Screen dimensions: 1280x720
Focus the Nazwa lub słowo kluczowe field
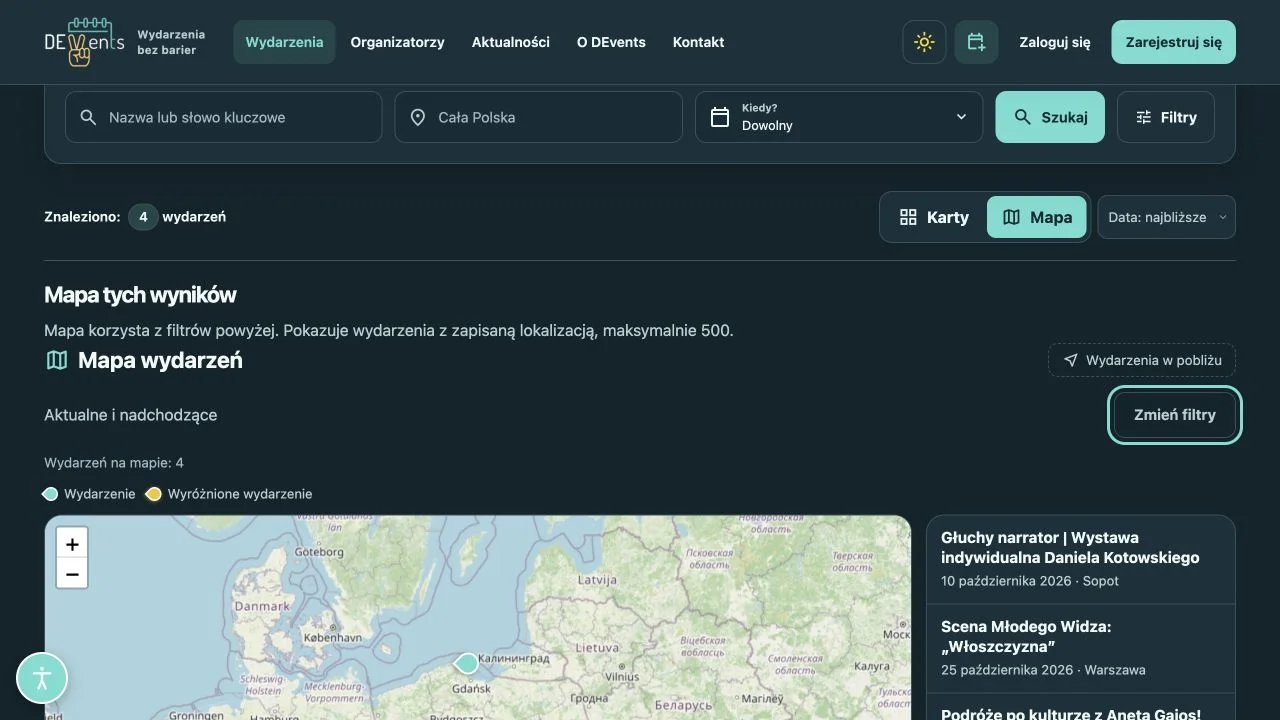coord(224,117)
